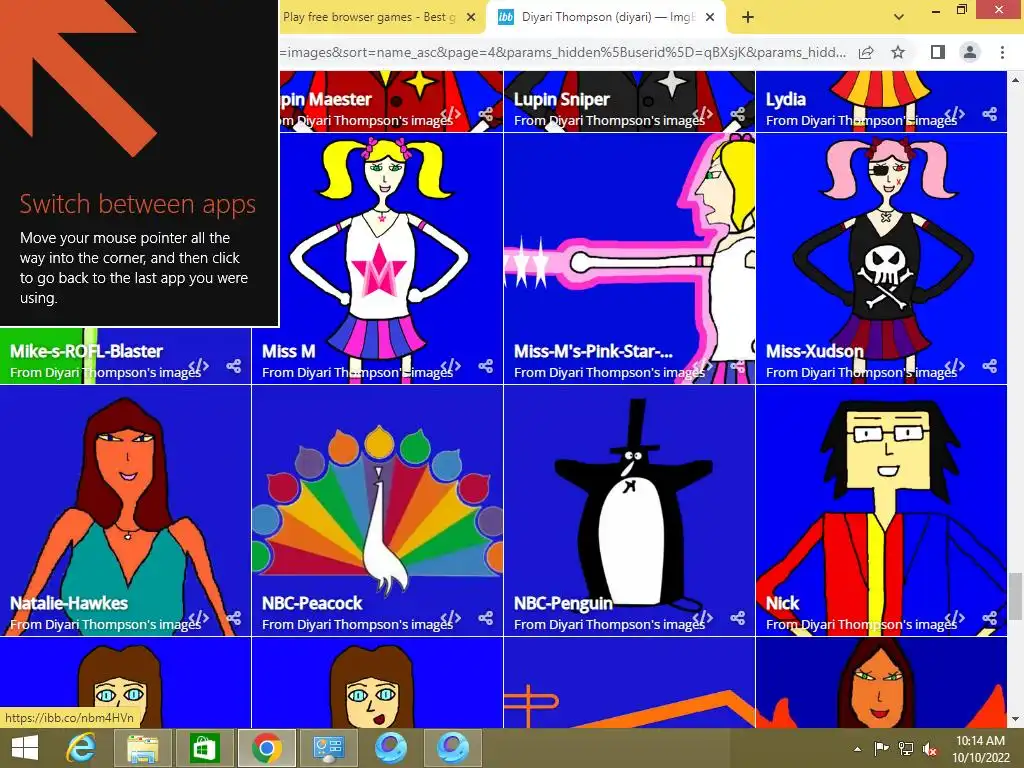Open Chrome three-dot menu
This screenshot has height=768, width=1024.
(x=1002, y=52)
